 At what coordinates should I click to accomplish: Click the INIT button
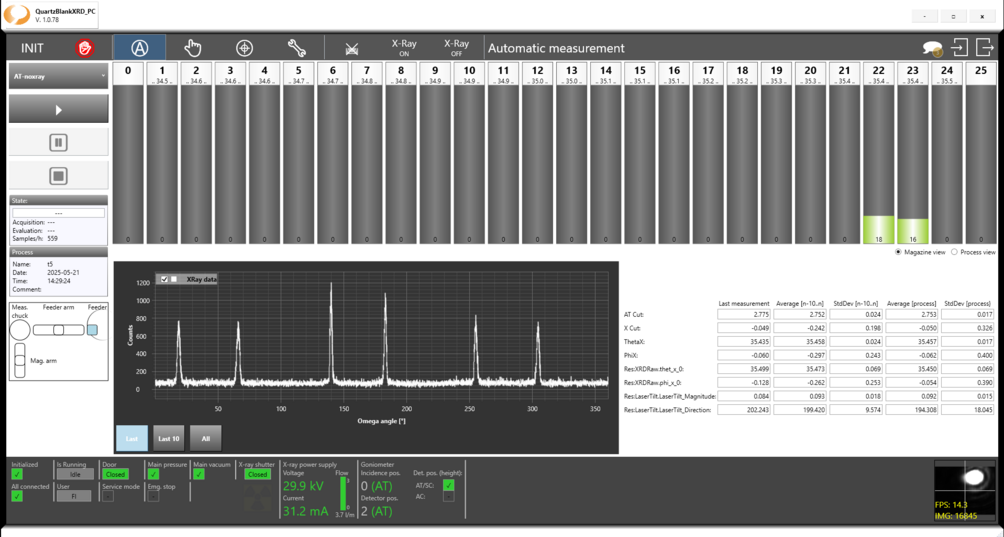32,48
